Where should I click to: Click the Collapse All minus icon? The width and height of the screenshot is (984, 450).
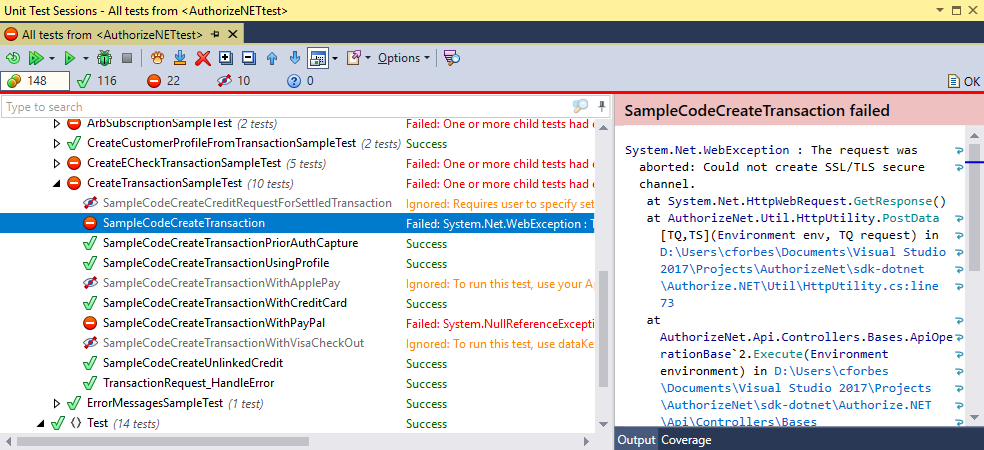249,58
